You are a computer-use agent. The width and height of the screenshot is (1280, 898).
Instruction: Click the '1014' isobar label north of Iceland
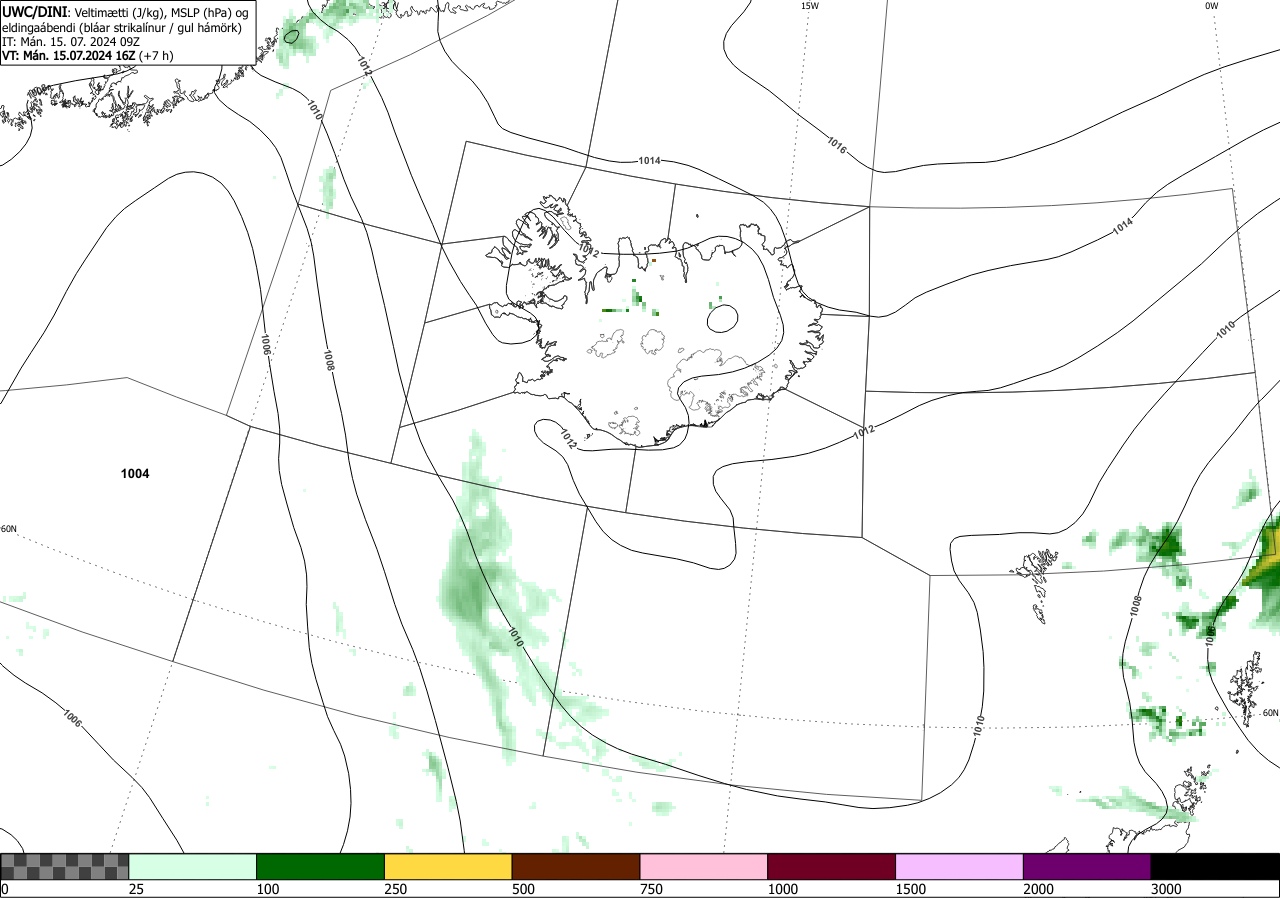pyautogui.click(x=649, y=161)
